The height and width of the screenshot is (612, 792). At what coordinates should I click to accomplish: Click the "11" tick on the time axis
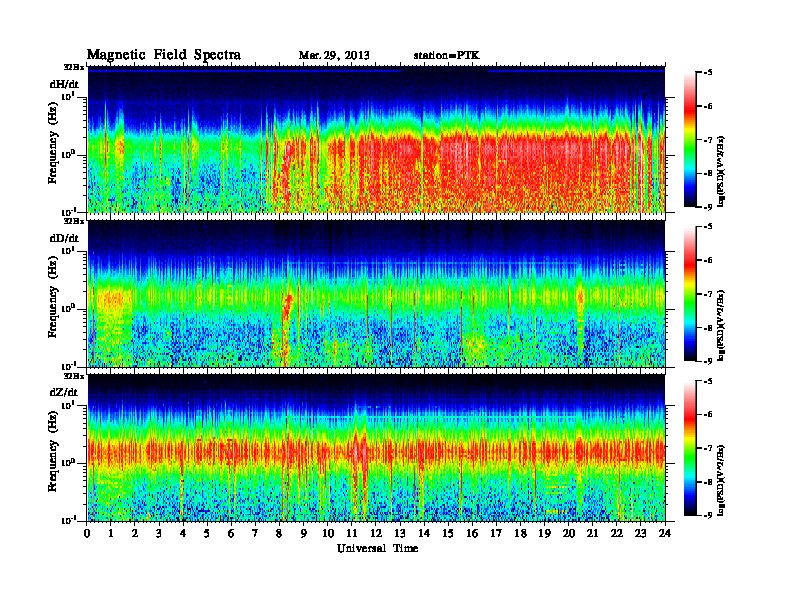352,534
